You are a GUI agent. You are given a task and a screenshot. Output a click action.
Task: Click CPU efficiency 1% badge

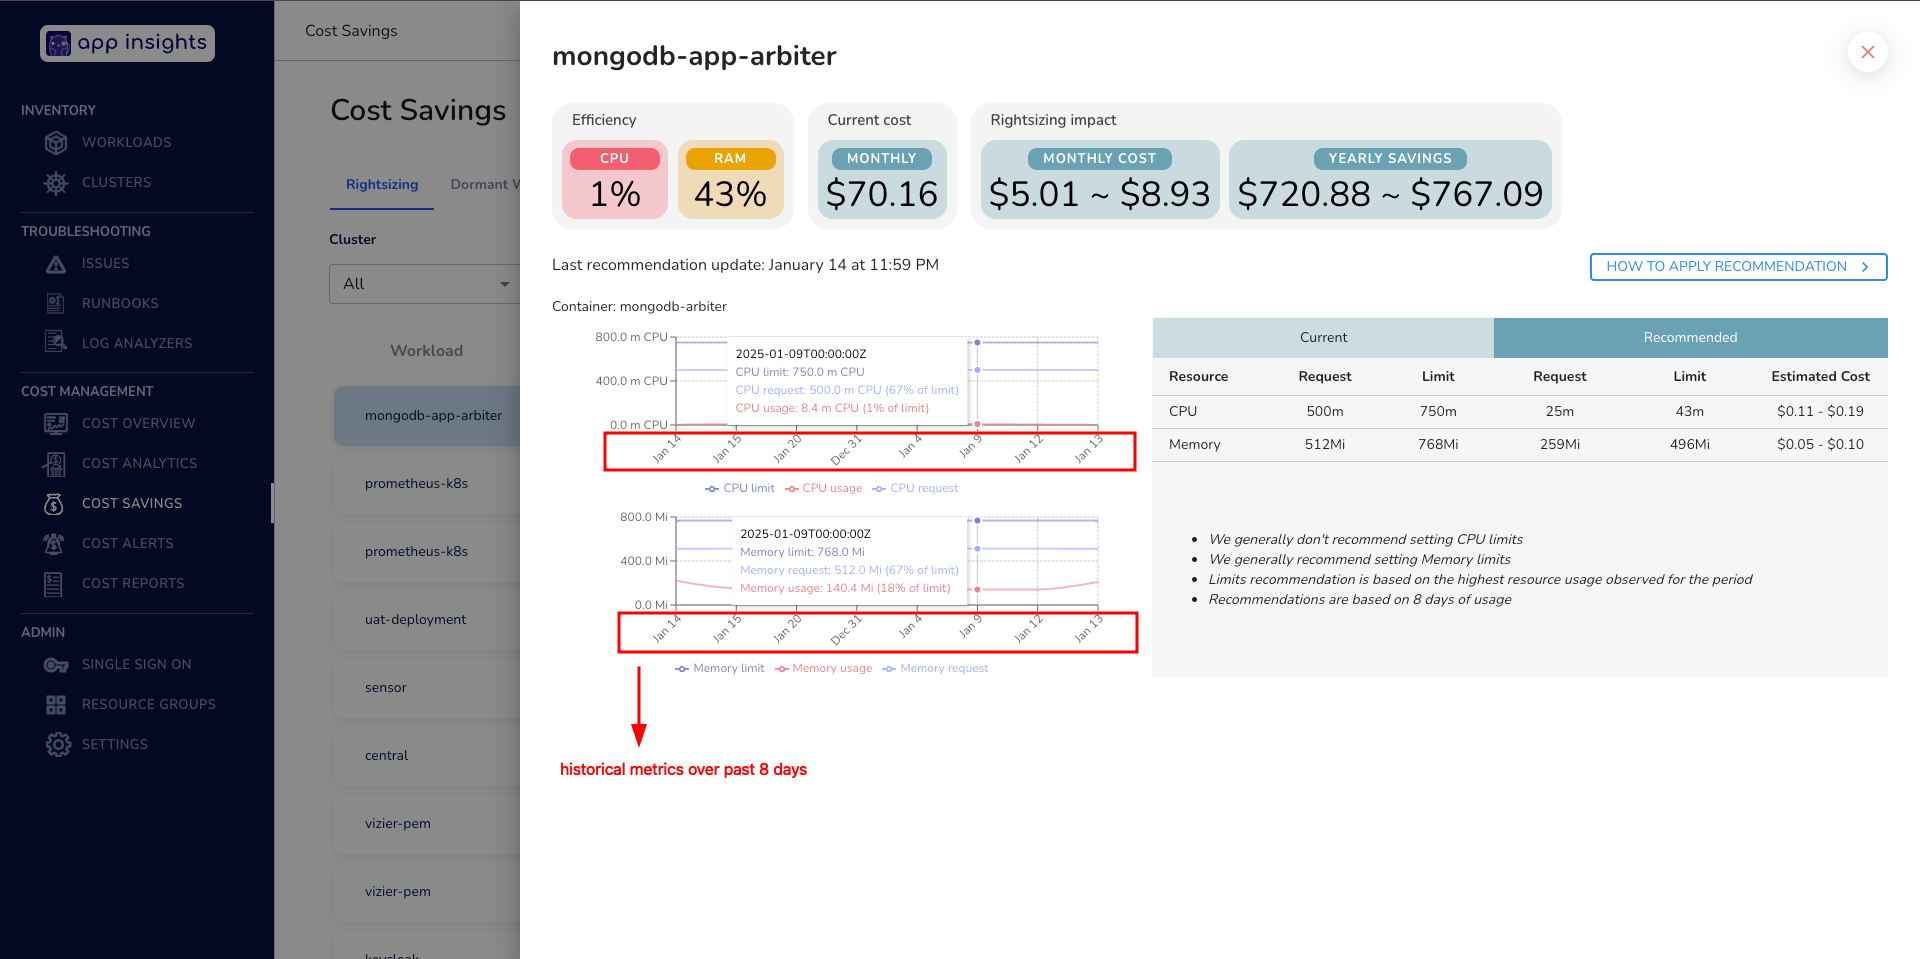(615, 180)
